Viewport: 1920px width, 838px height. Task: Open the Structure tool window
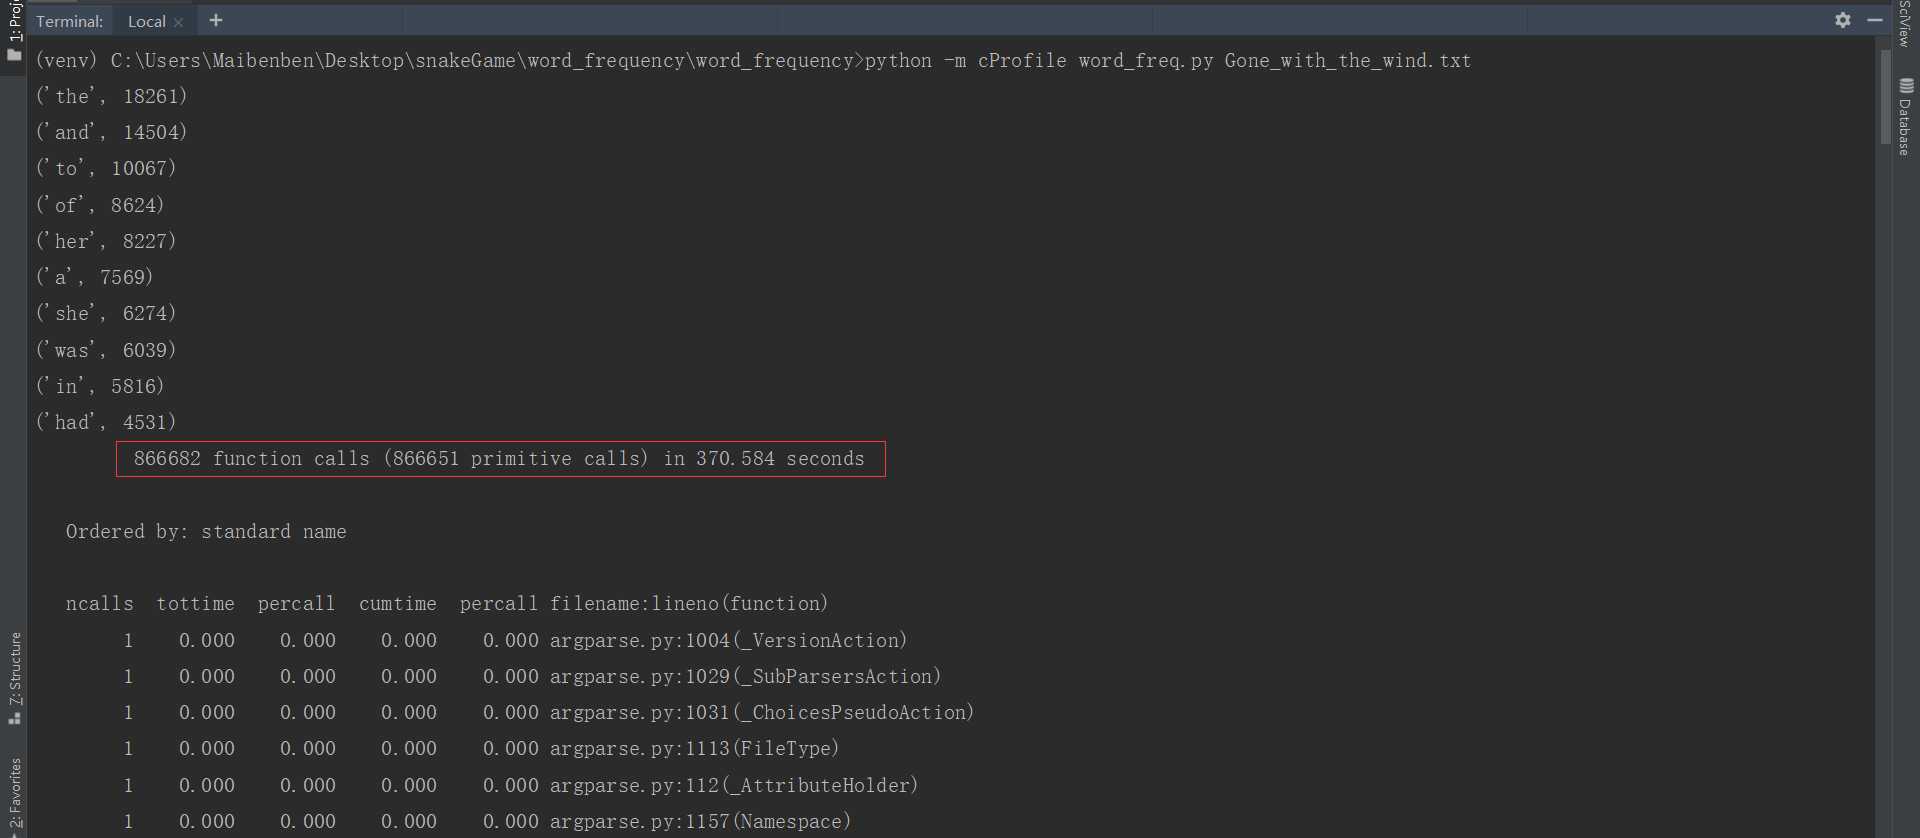click(x=14, y=667)
